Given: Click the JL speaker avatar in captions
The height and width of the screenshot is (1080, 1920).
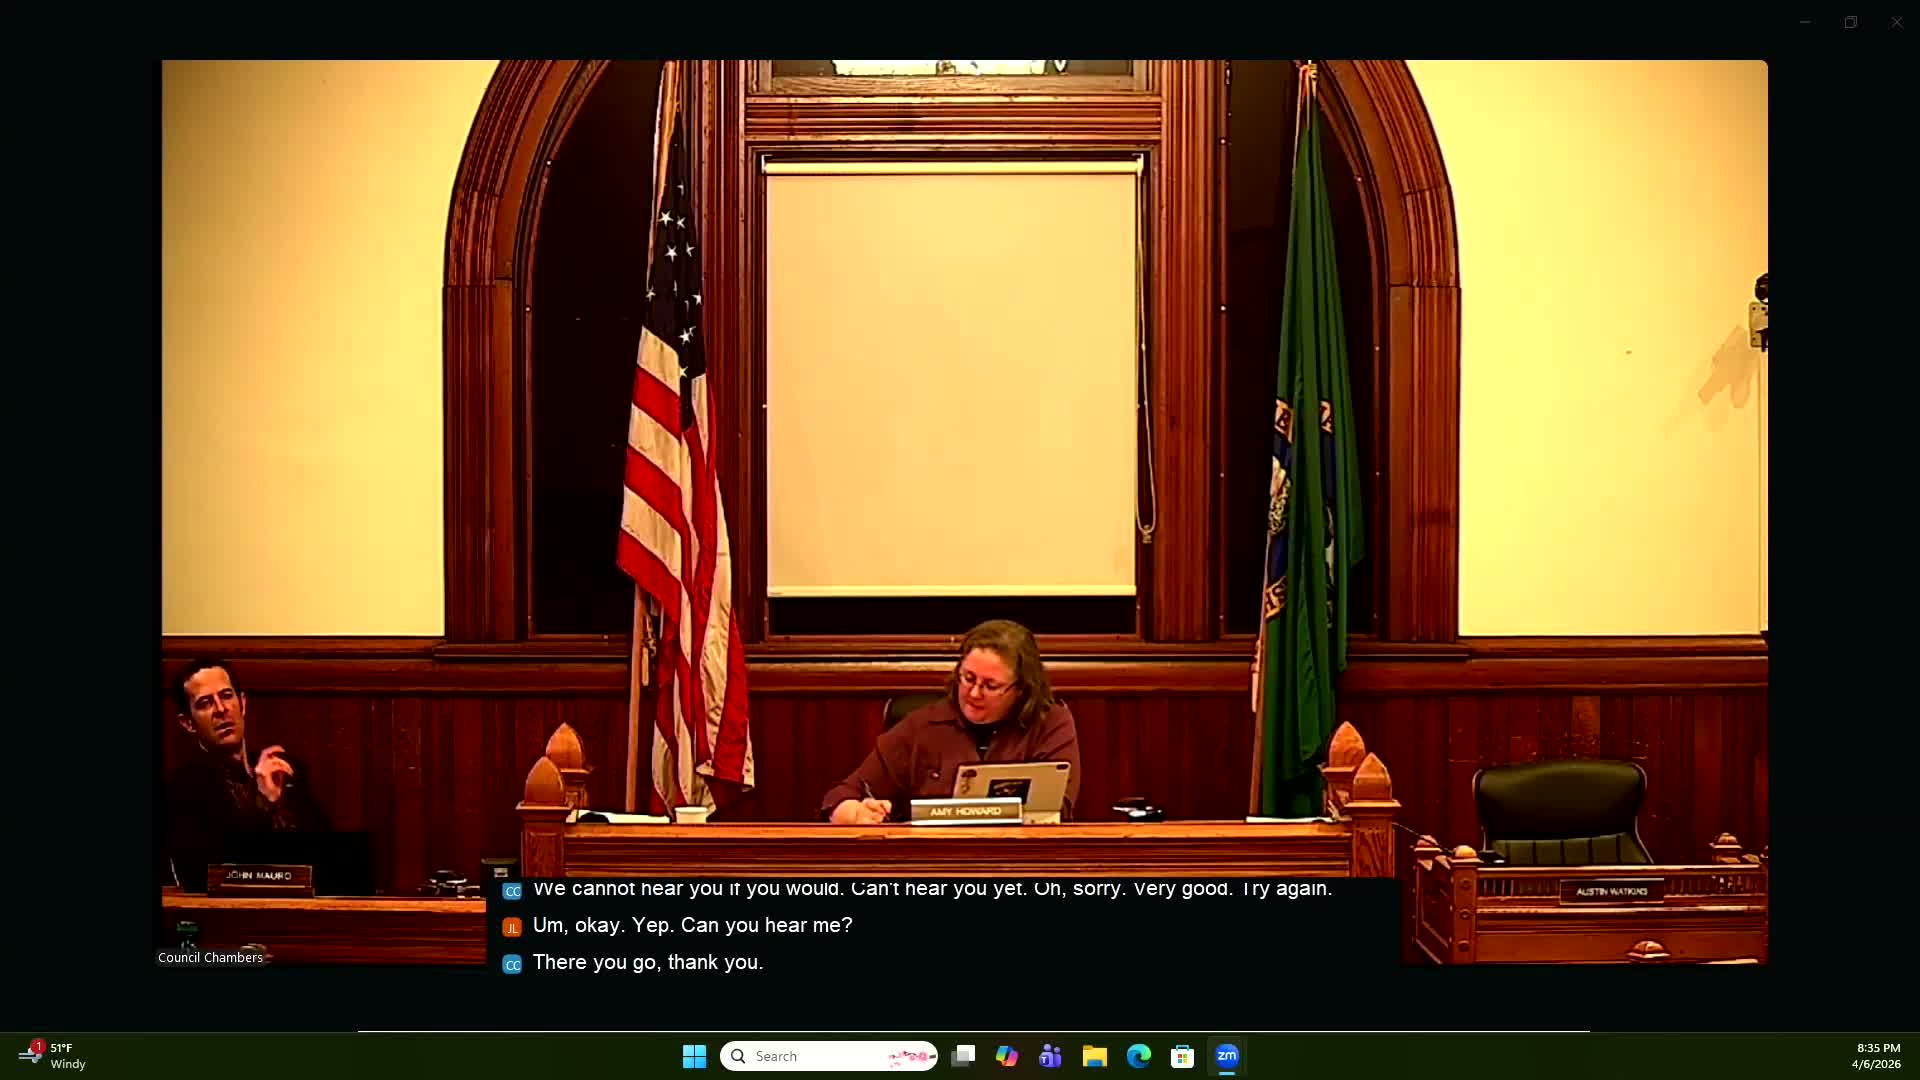Looking at the screenshot, I should 512,927.
